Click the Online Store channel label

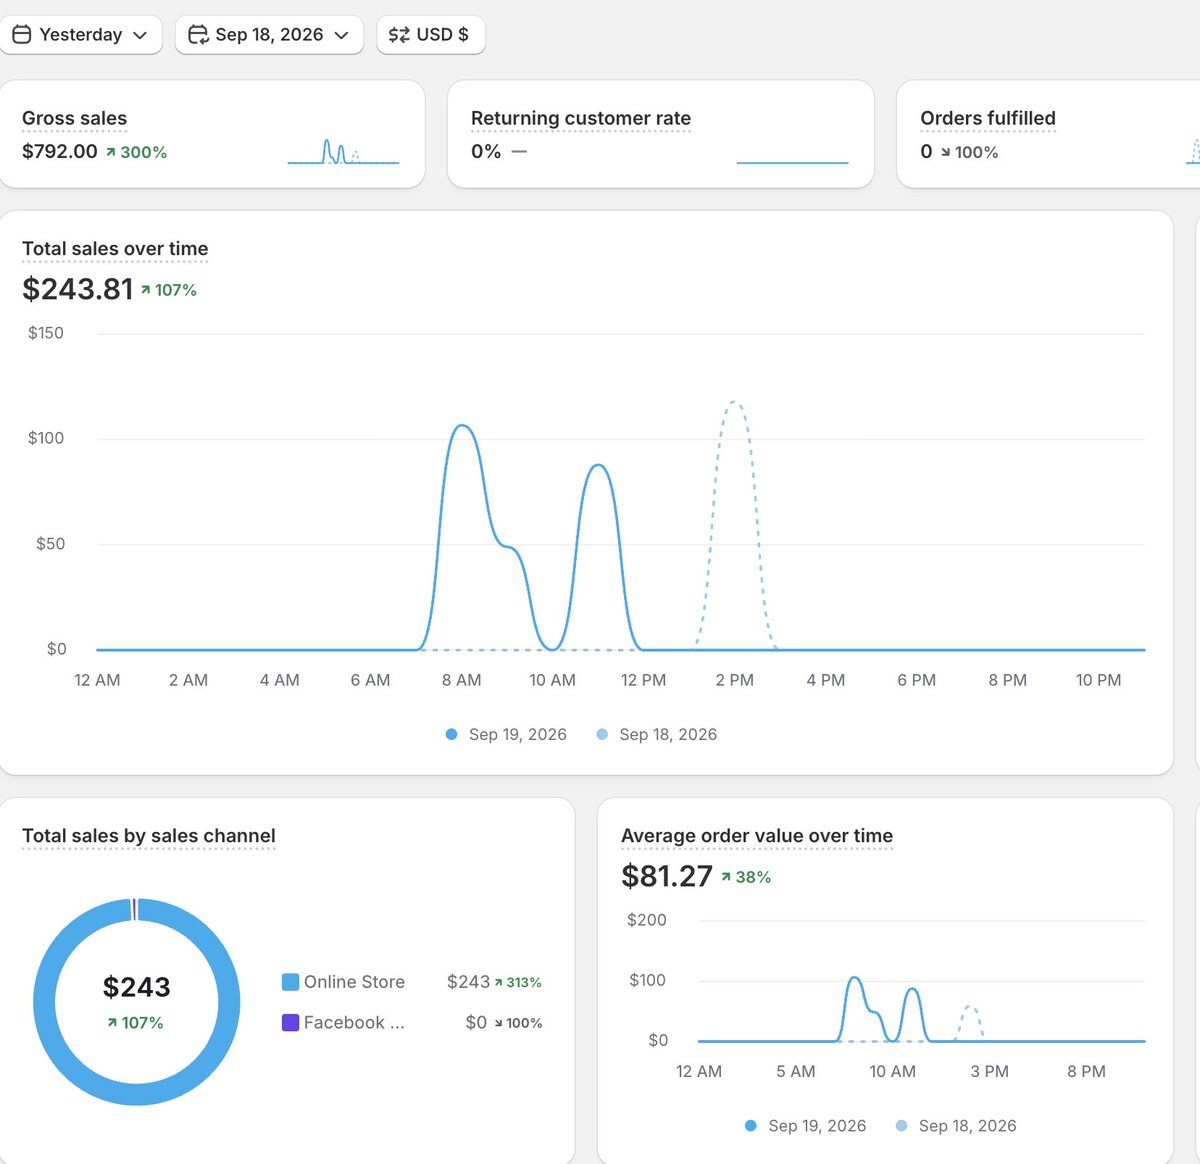pos(354,982)
